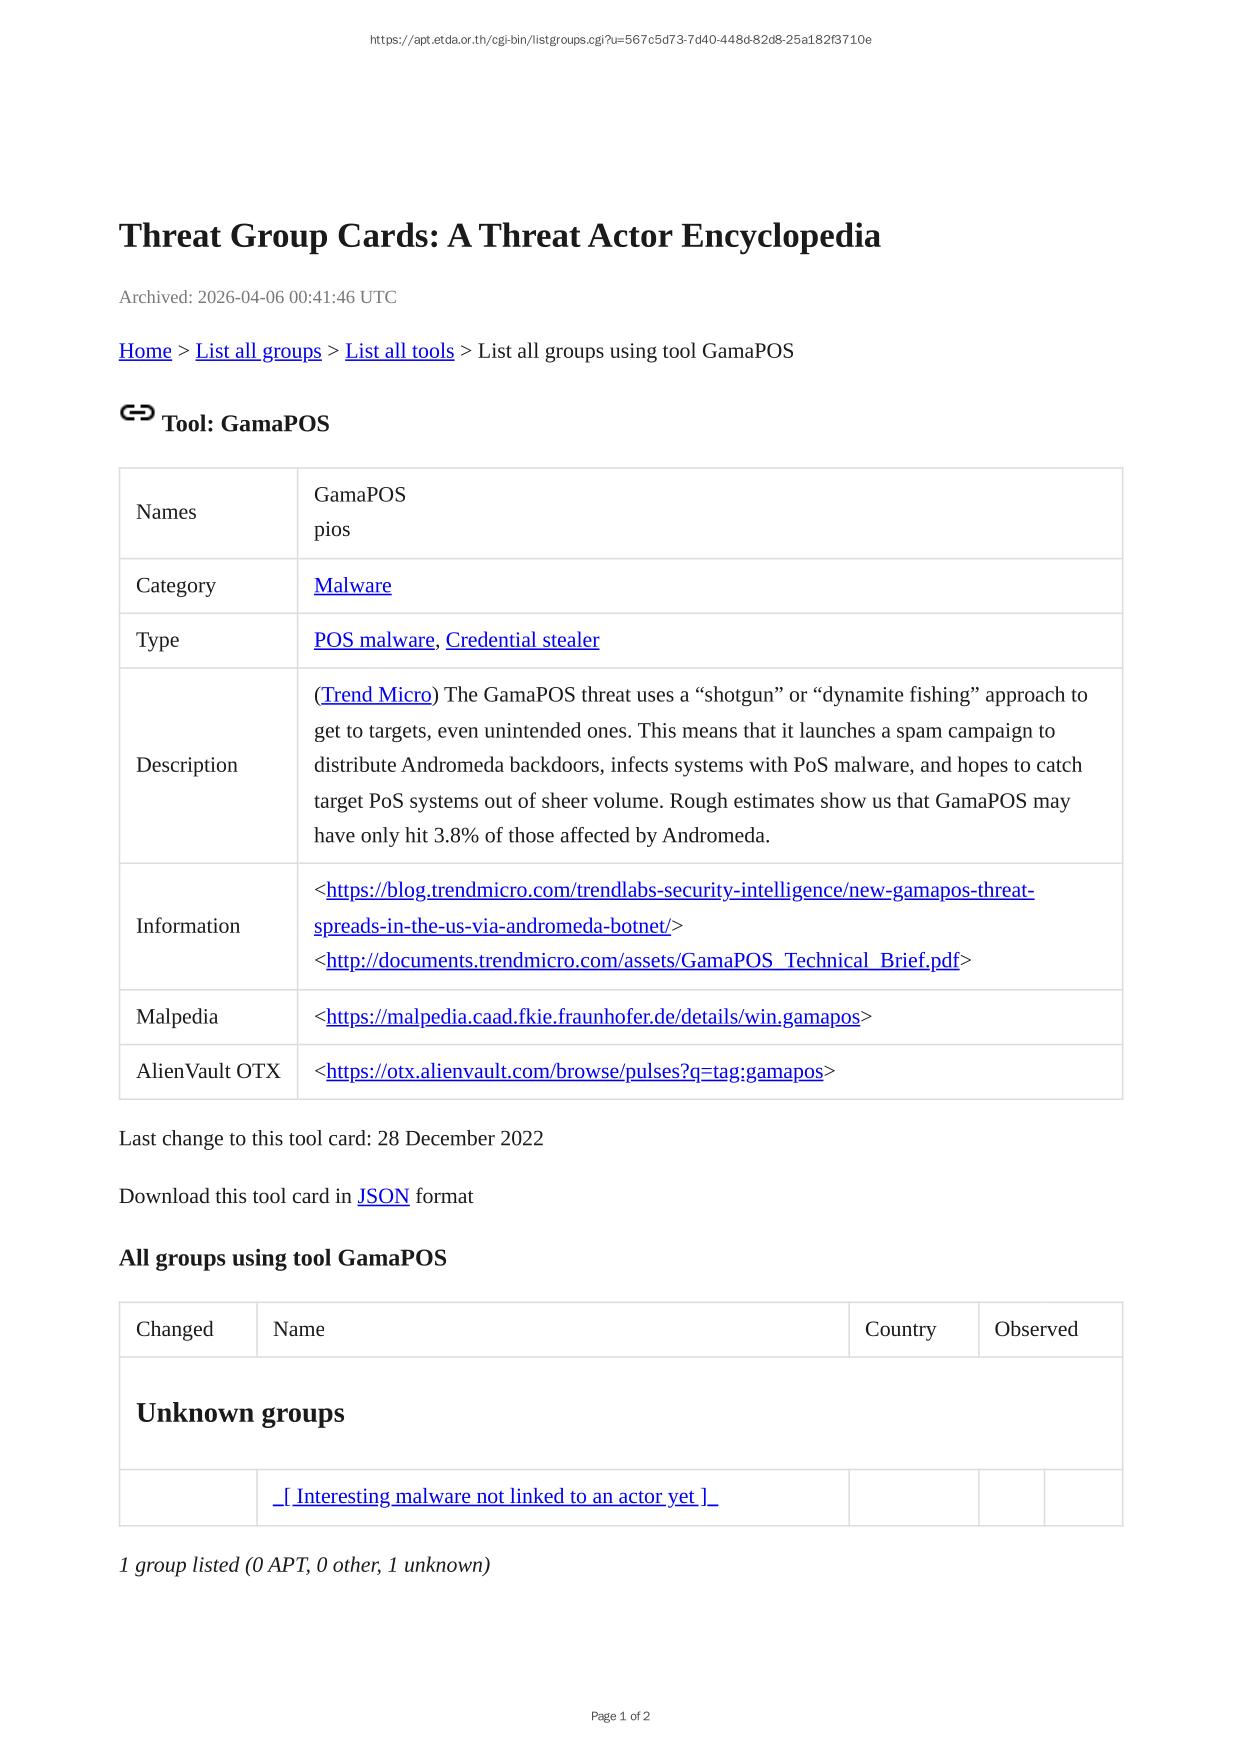
Task: Open Interesting malware not linked to actor entry
Action: [496, 1497]
